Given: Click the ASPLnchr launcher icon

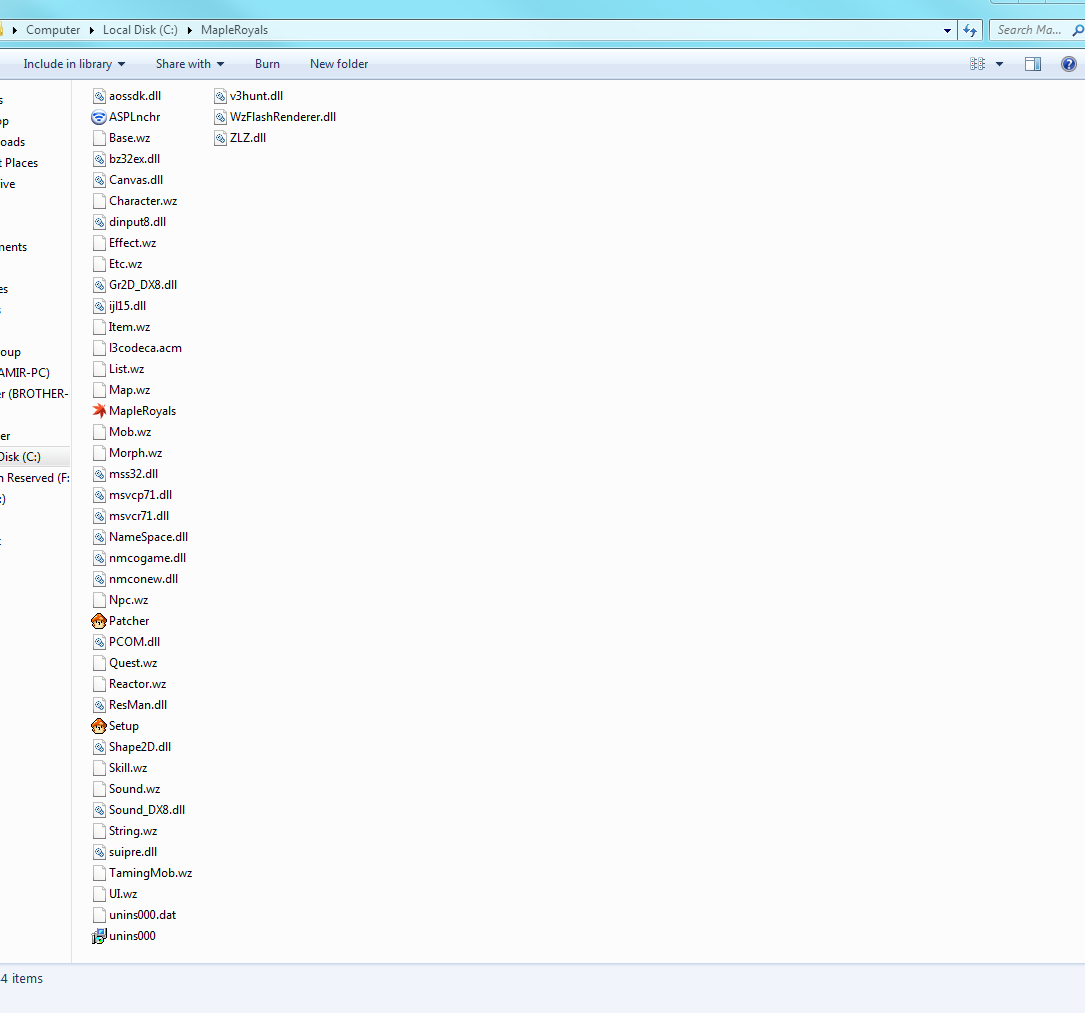Looking at the screenshot, I should pyautogui.click(x=99, y=118).
